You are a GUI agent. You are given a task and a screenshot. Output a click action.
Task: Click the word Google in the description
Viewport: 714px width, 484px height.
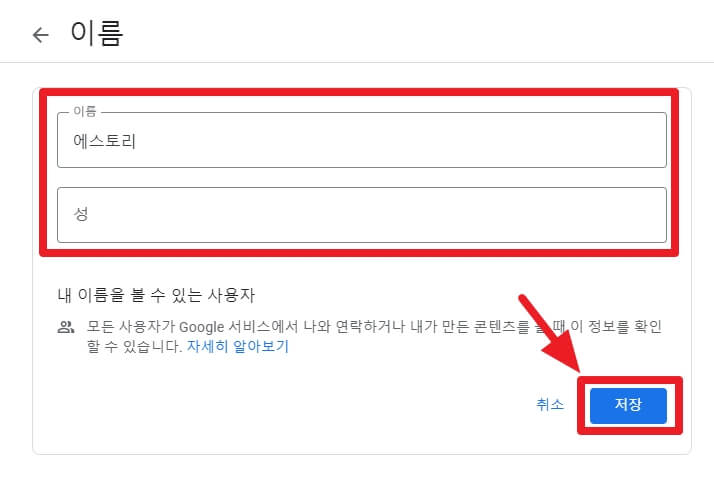[x=201, y=327]
